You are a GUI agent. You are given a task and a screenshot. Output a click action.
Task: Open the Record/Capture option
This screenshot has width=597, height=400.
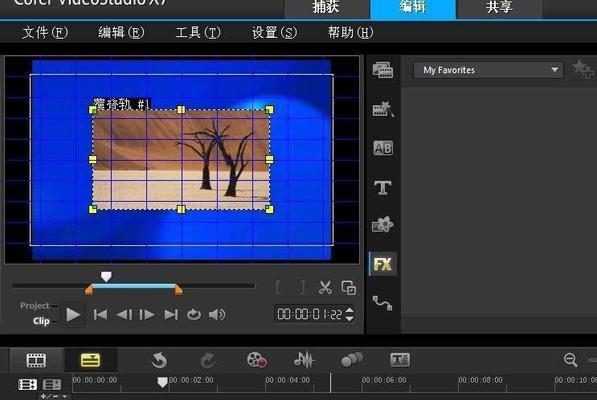point(256,360)
